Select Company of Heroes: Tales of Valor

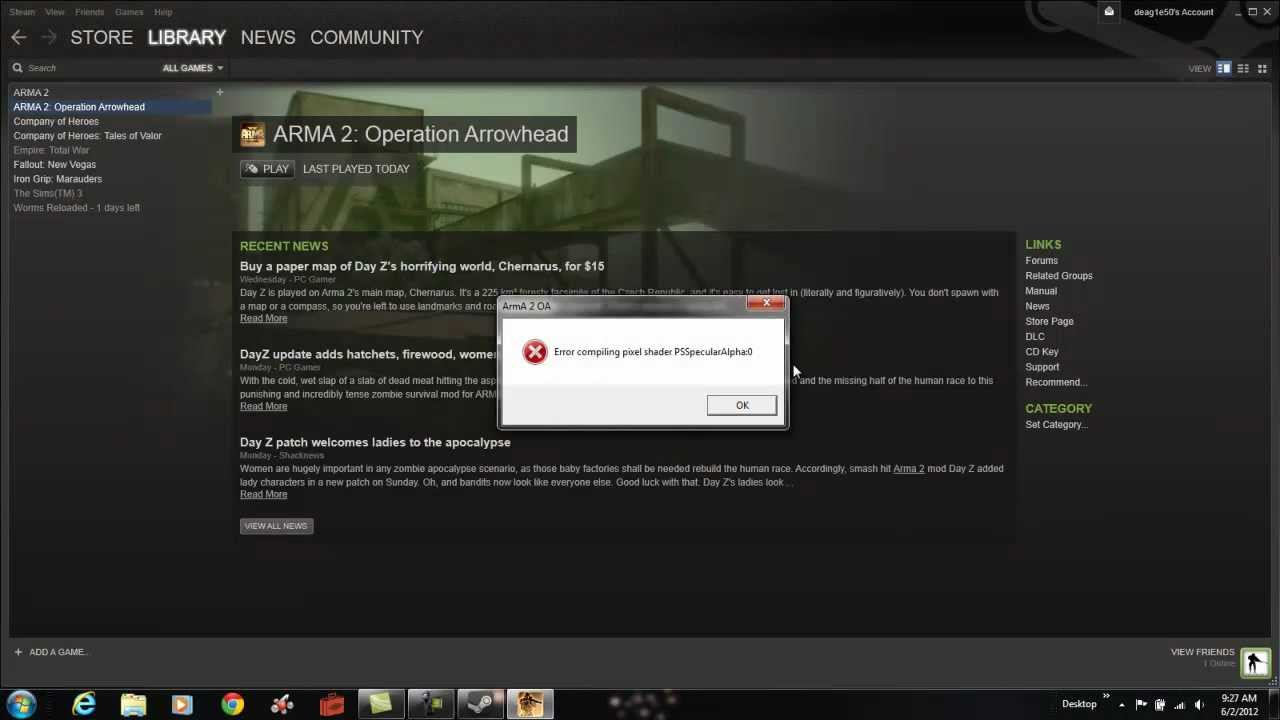(x=87, y=136)
